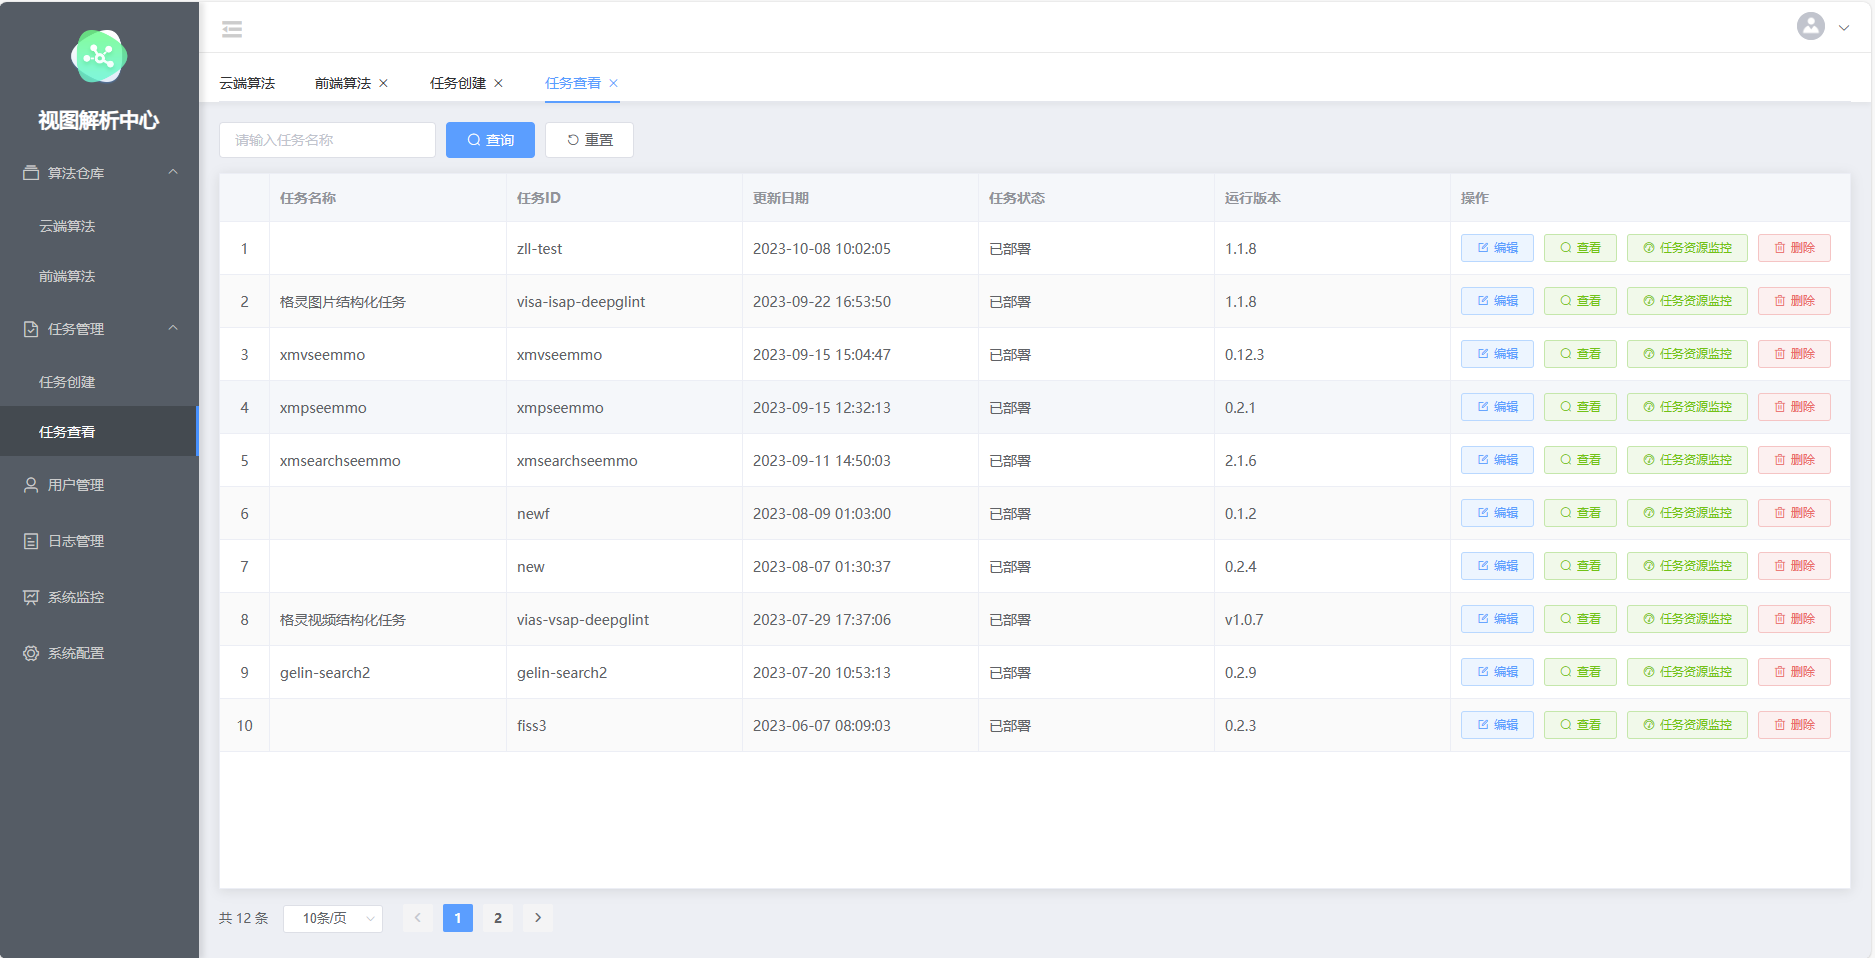Go to 任务创建 in the sidebar
This screenshot has width=1875, height=958.
click(x=67, y=382)
